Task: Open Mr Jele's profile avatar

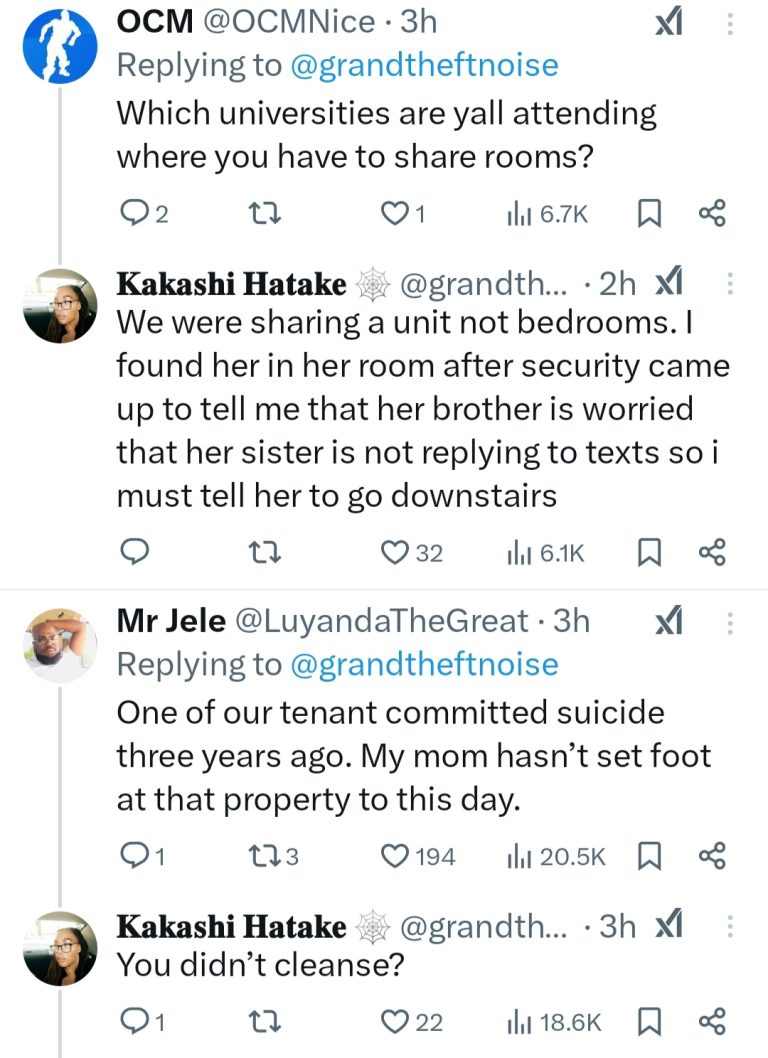Action: (x=60, y=647)
